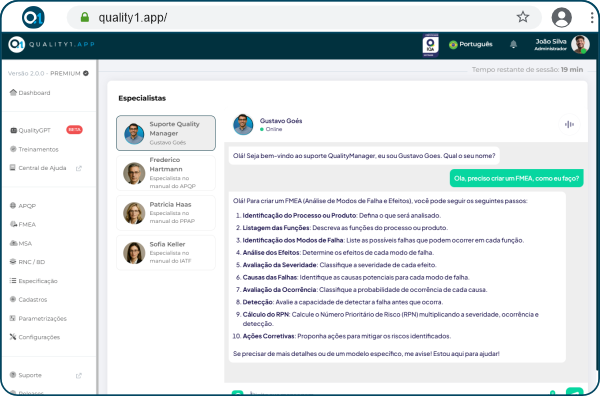
Task: Click the Dashboard home icon
Action: pyautogui.click(x=13, y=92)
